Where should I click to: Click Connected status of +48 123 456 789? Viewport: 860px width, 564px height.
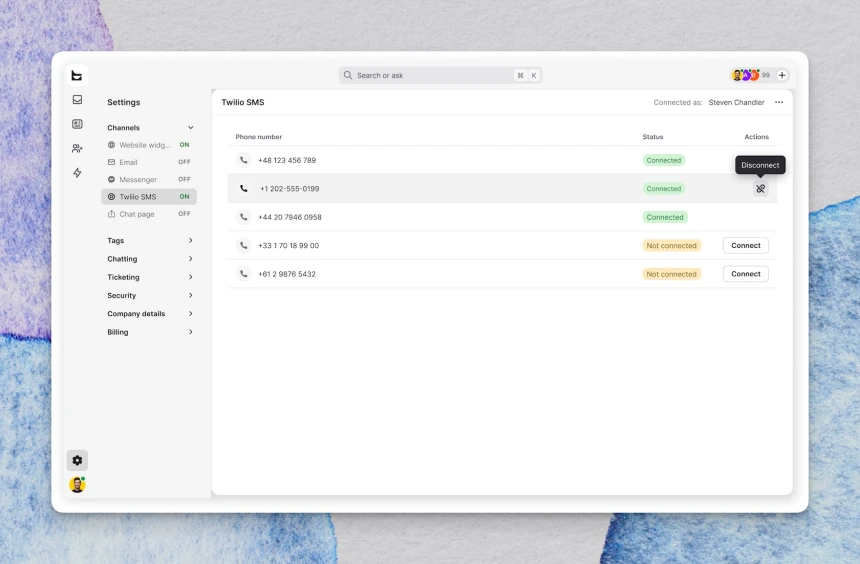pyautogui.click(x=664, y=160)
